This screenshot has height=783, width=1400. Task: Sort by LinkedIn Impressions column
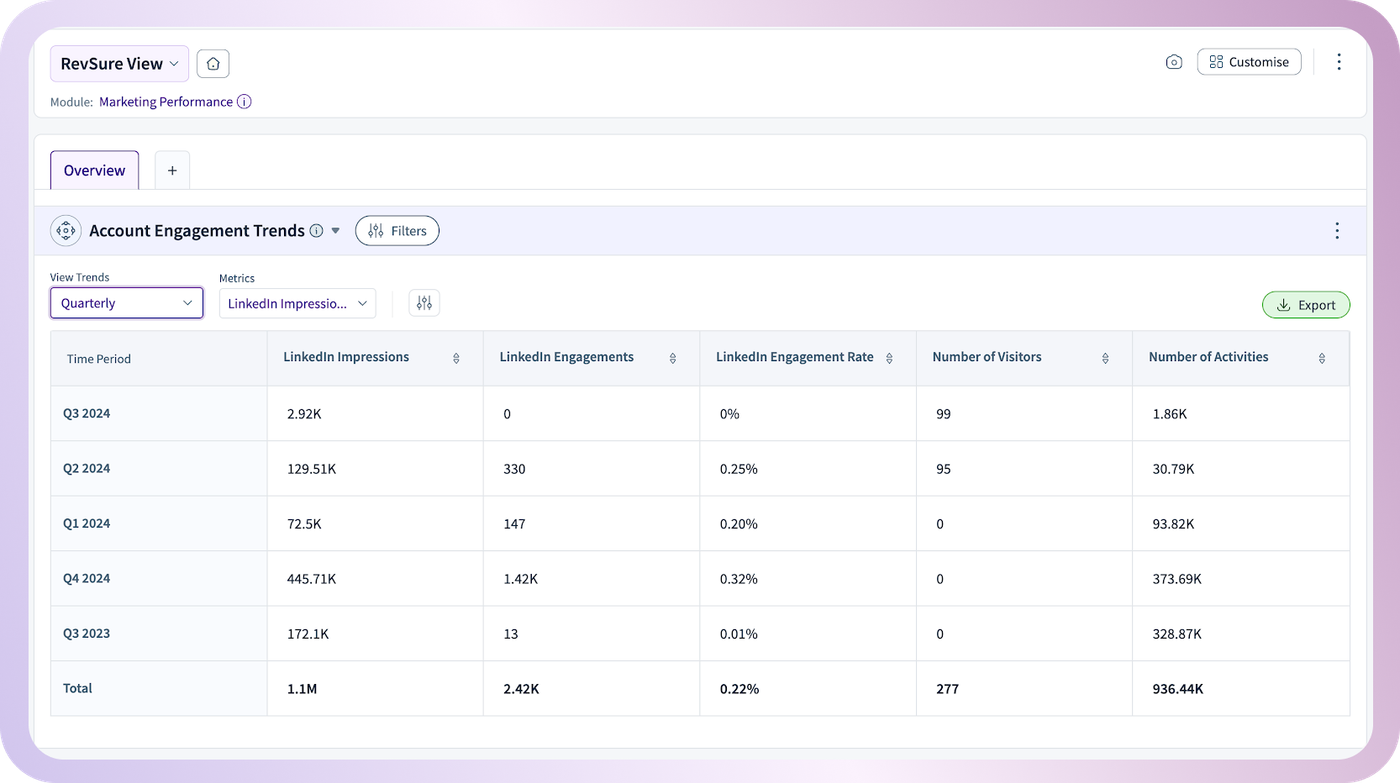coord(456,358)
